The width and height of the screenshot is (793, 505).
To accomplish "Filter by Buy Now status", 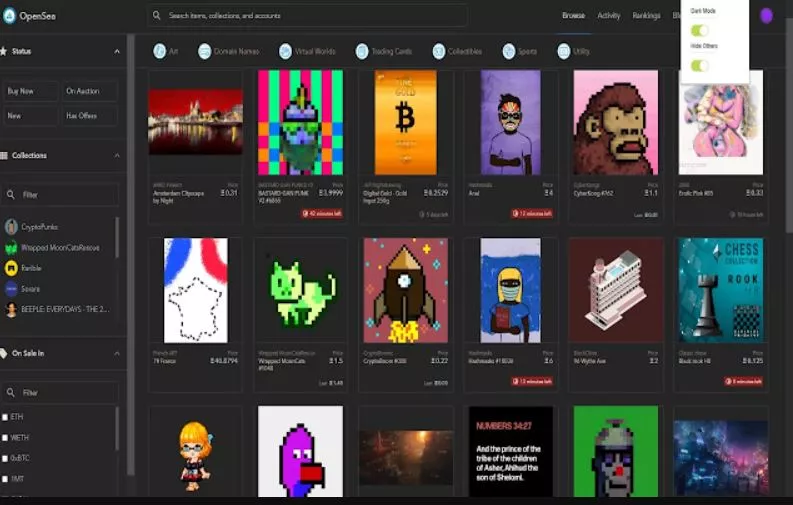I will [30, 91].
